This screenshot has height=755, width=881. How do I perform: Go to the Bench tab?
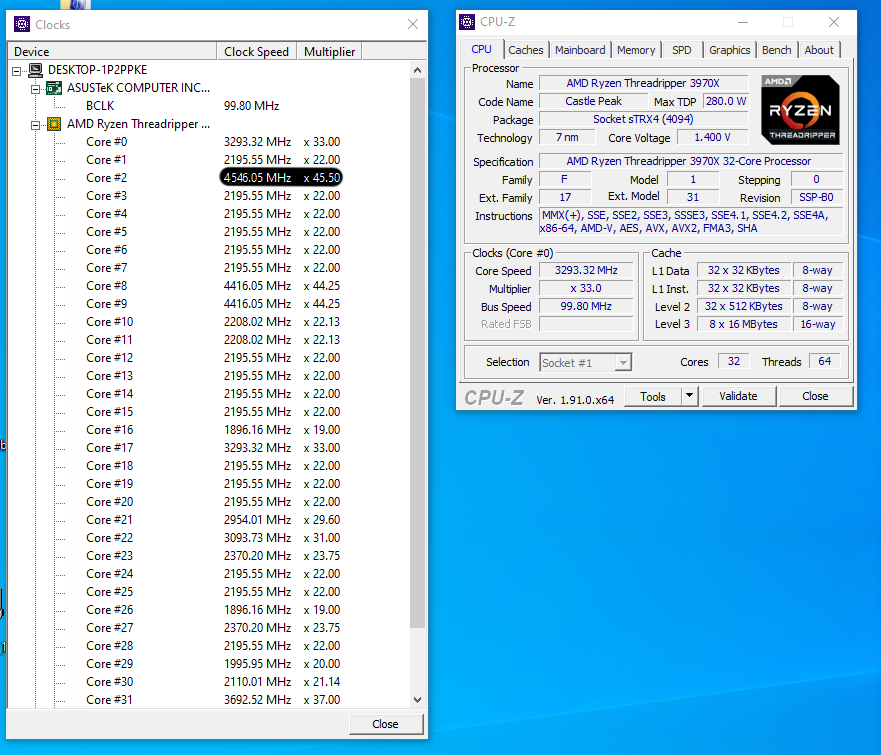point(776,50)
